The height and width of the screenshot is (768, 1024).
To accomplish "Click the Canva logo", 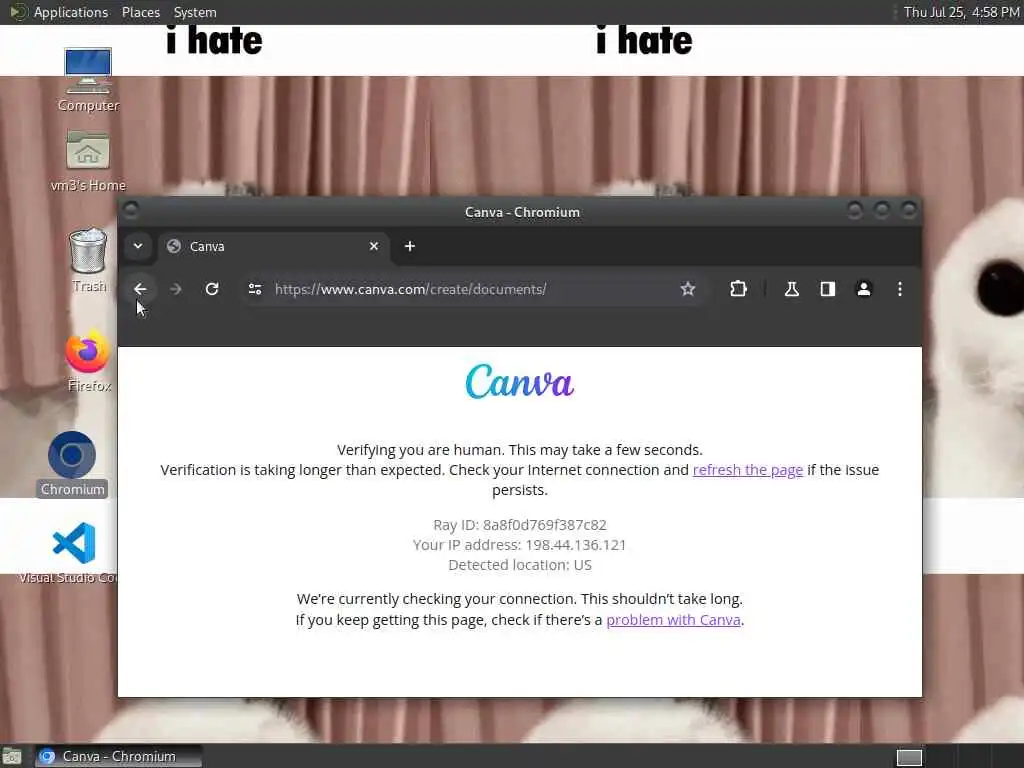I will point(520,381).
